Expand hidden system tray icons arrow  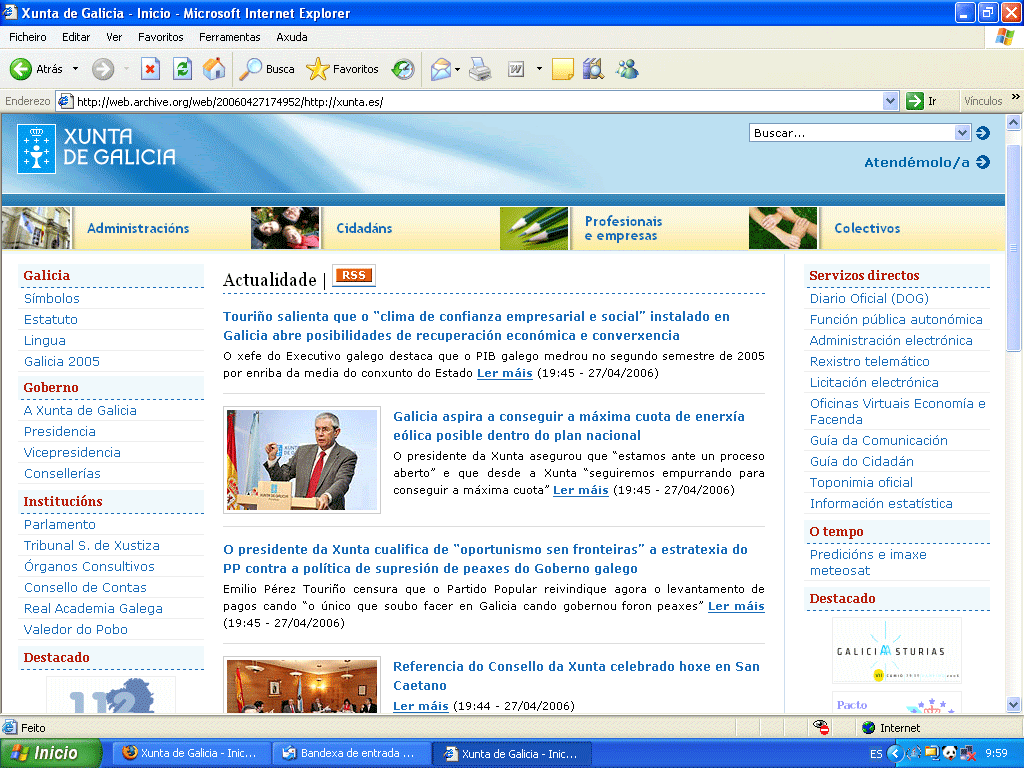[894, 753]
